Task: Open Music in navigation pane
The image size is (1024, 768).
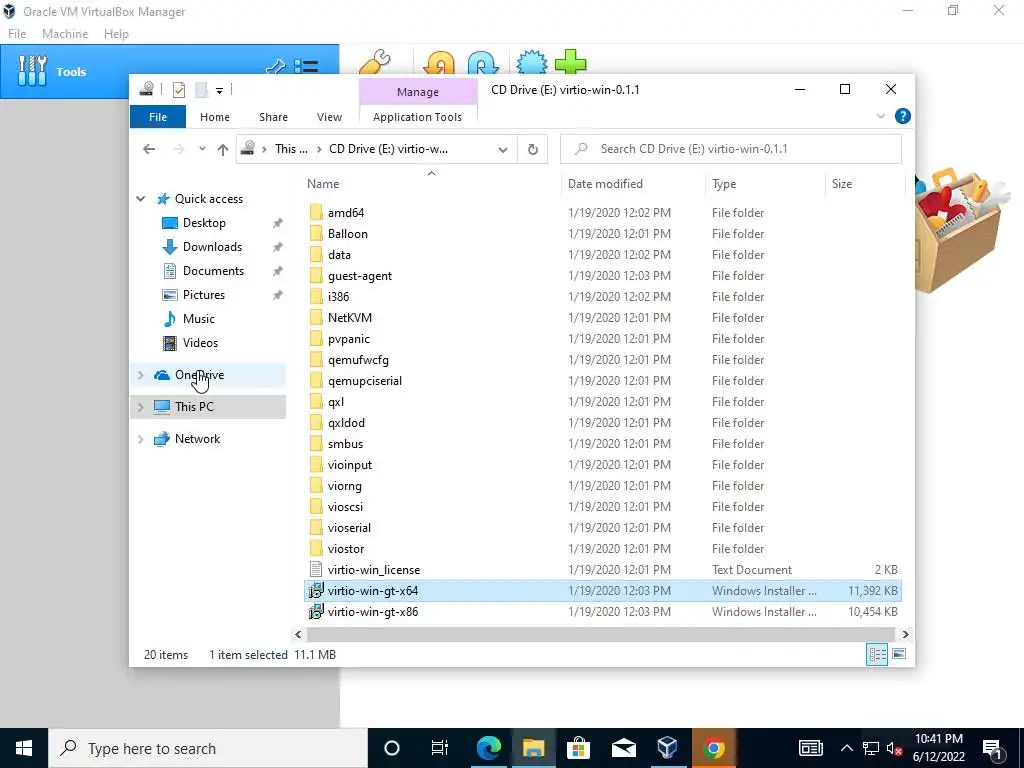Action: (x=198, y=319)
